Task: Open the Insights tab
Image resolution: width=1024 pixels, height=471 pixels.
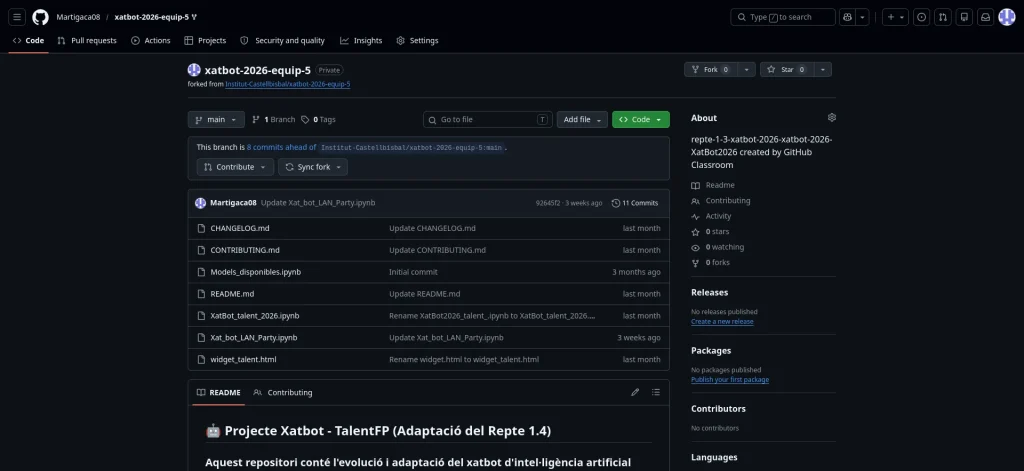Action: click(361, 41)
